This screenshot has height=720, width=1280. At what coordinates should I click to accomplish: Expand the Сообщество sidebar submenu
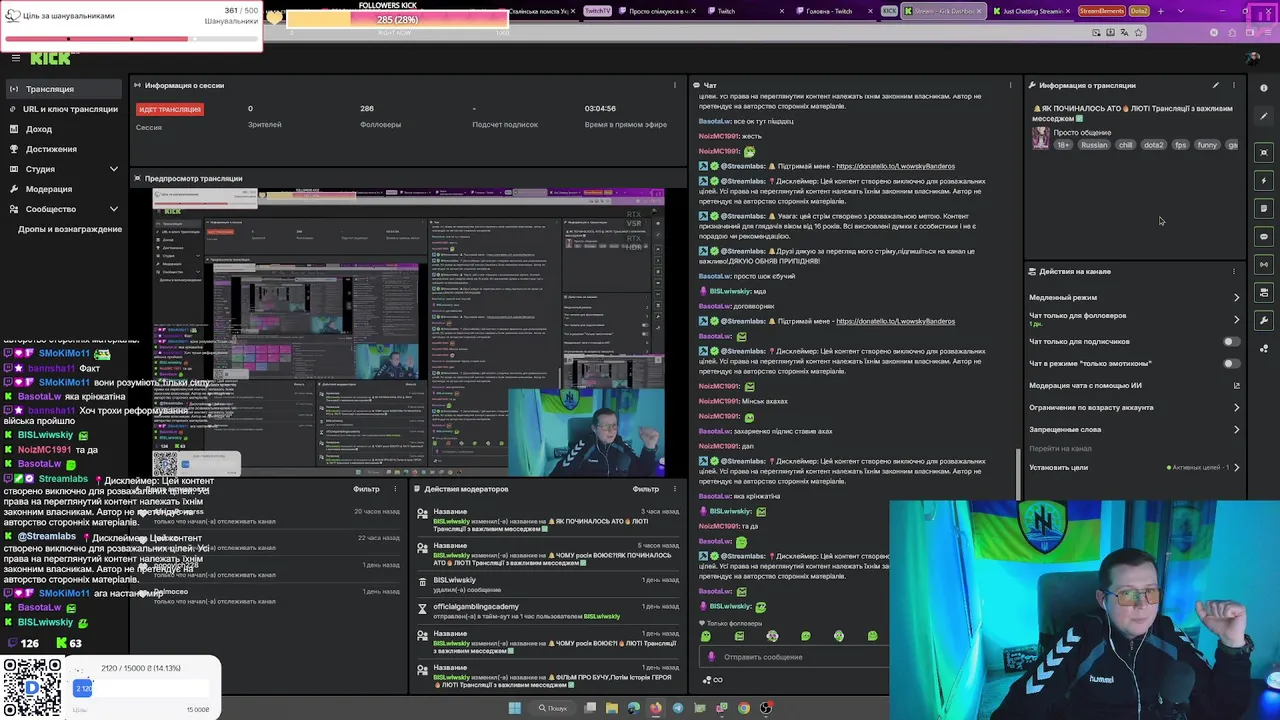click(113, 209)
